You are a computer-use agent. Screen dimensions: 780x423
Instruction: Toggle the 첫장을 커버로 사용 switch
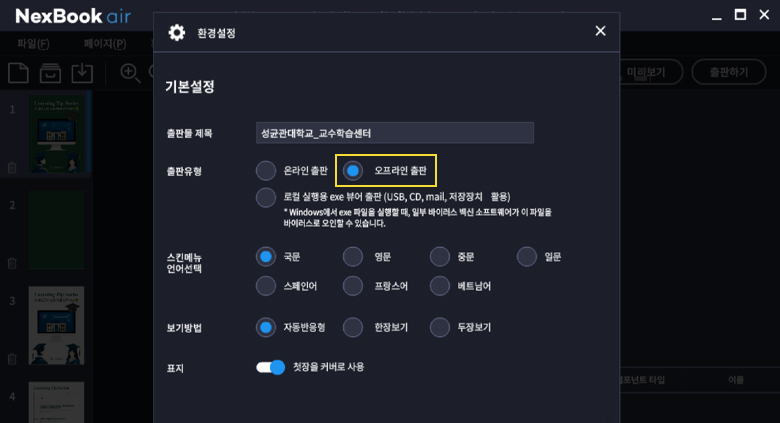pyautogui.click(x=271, y=367)
